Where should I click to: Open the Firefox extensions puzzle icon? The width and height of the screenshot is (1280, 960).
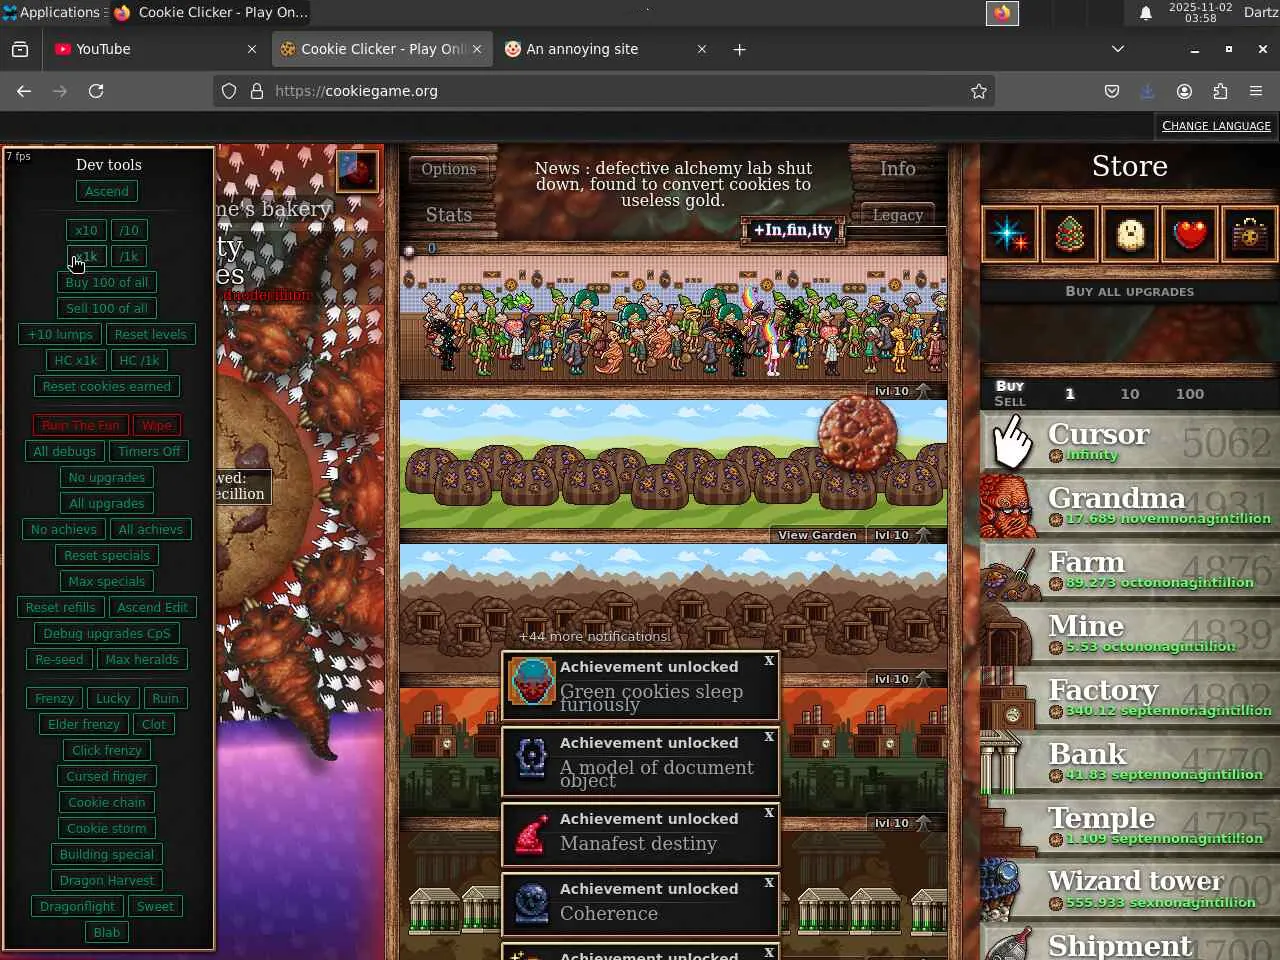point(1220,91)
